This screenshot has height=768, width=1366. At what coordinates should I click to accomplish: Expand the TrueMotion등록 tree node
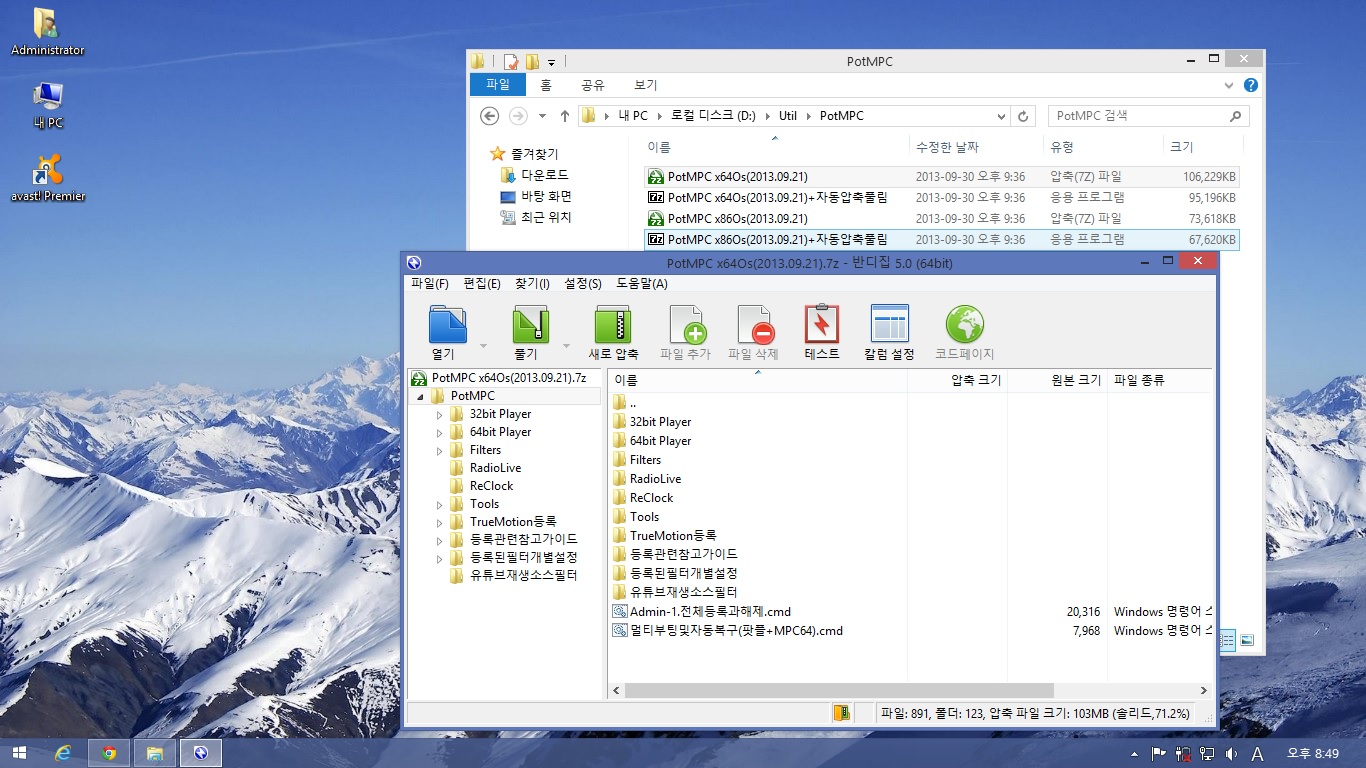[x=439, y=522]
